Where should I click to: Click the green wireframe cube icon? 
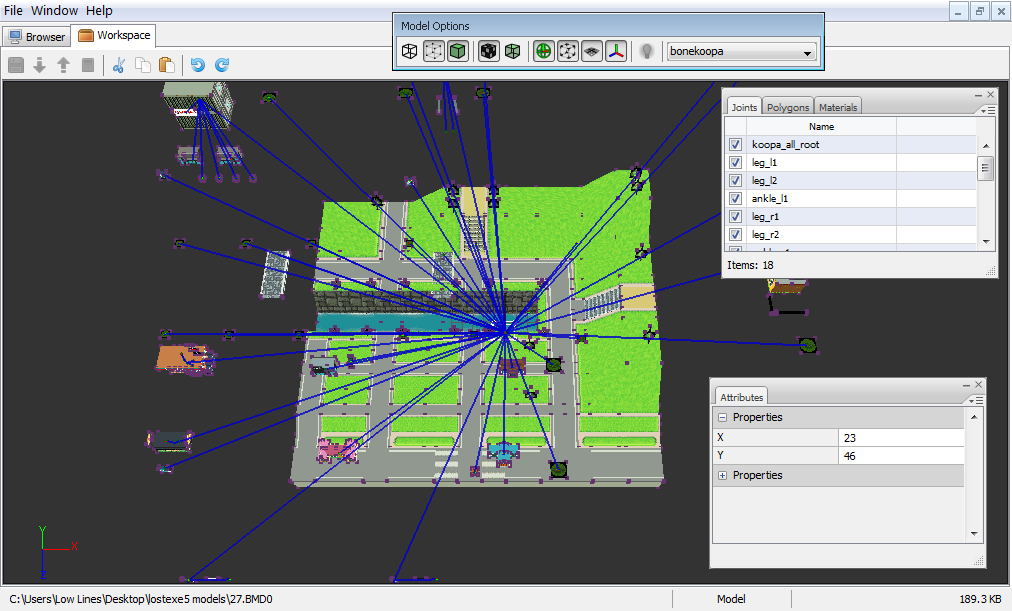pyautogui.click(x=512, y=51)
